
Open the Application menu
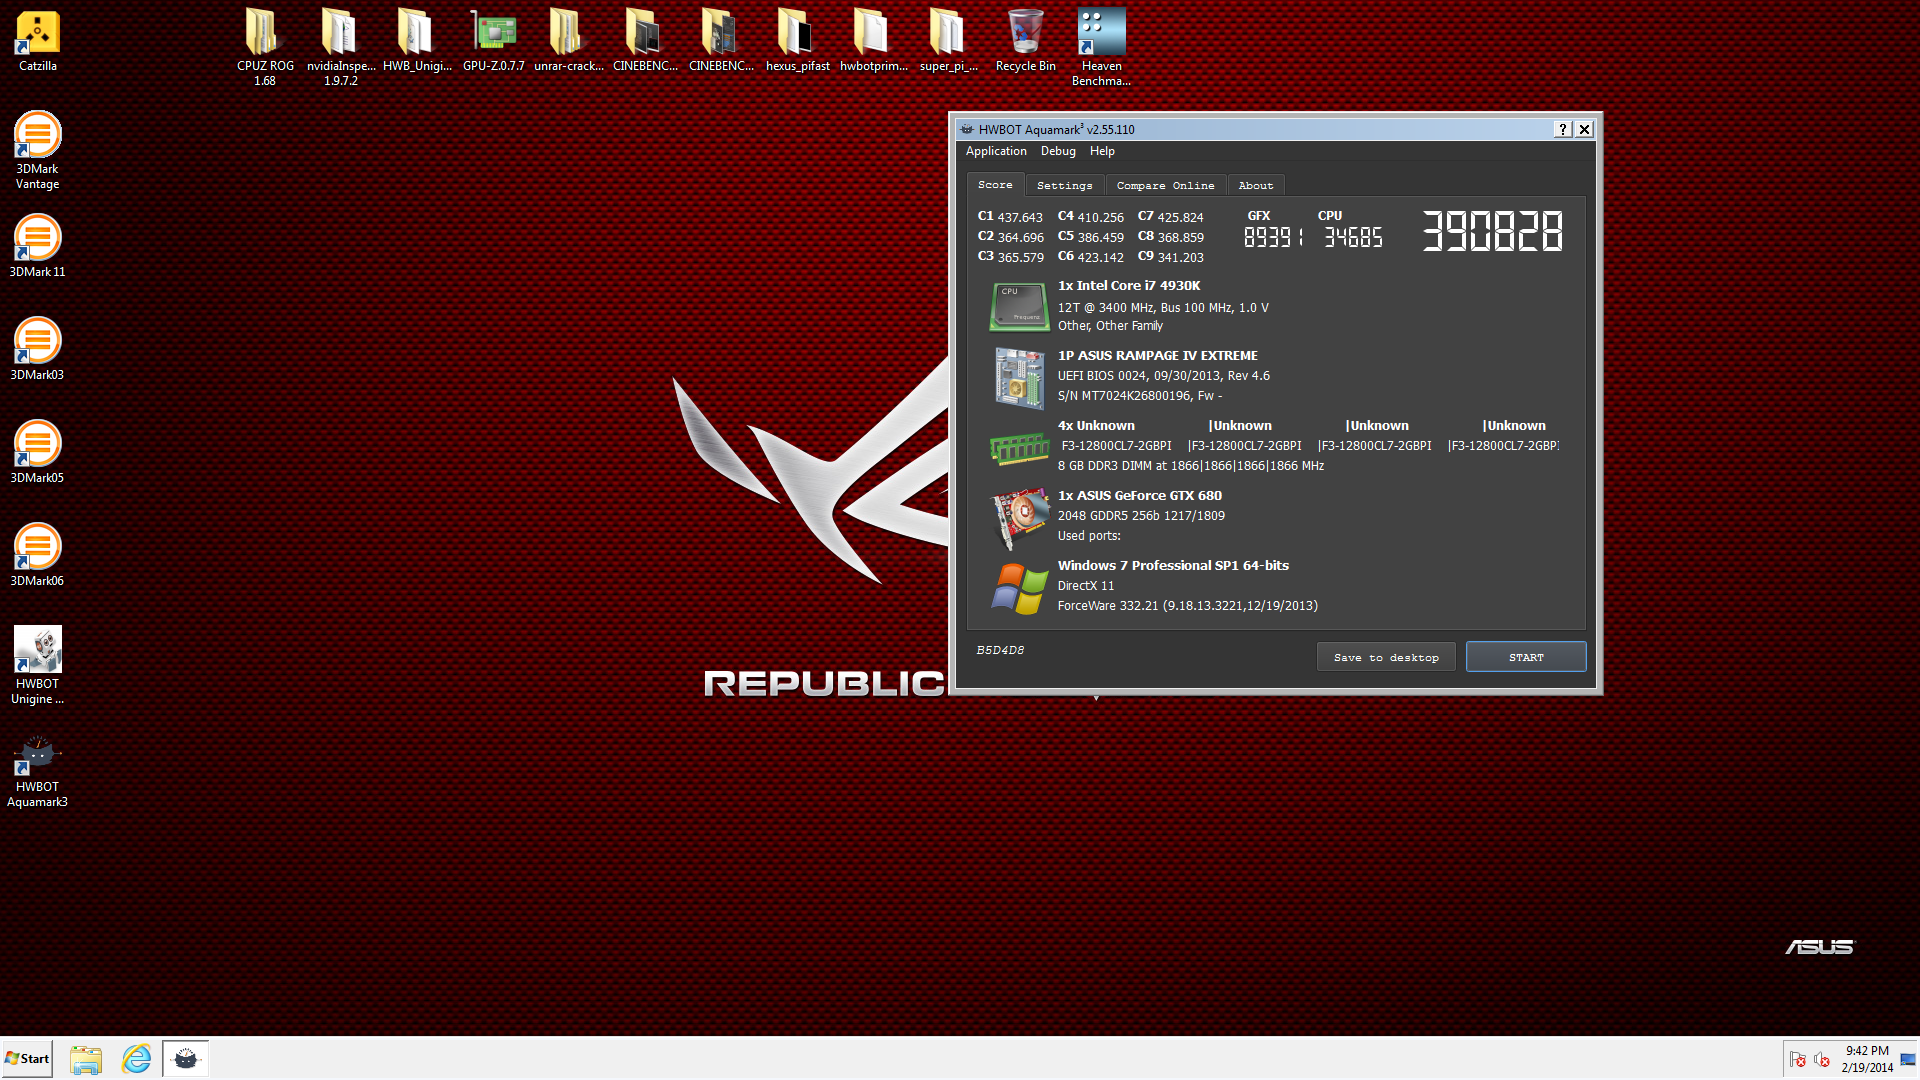(996, 151)
